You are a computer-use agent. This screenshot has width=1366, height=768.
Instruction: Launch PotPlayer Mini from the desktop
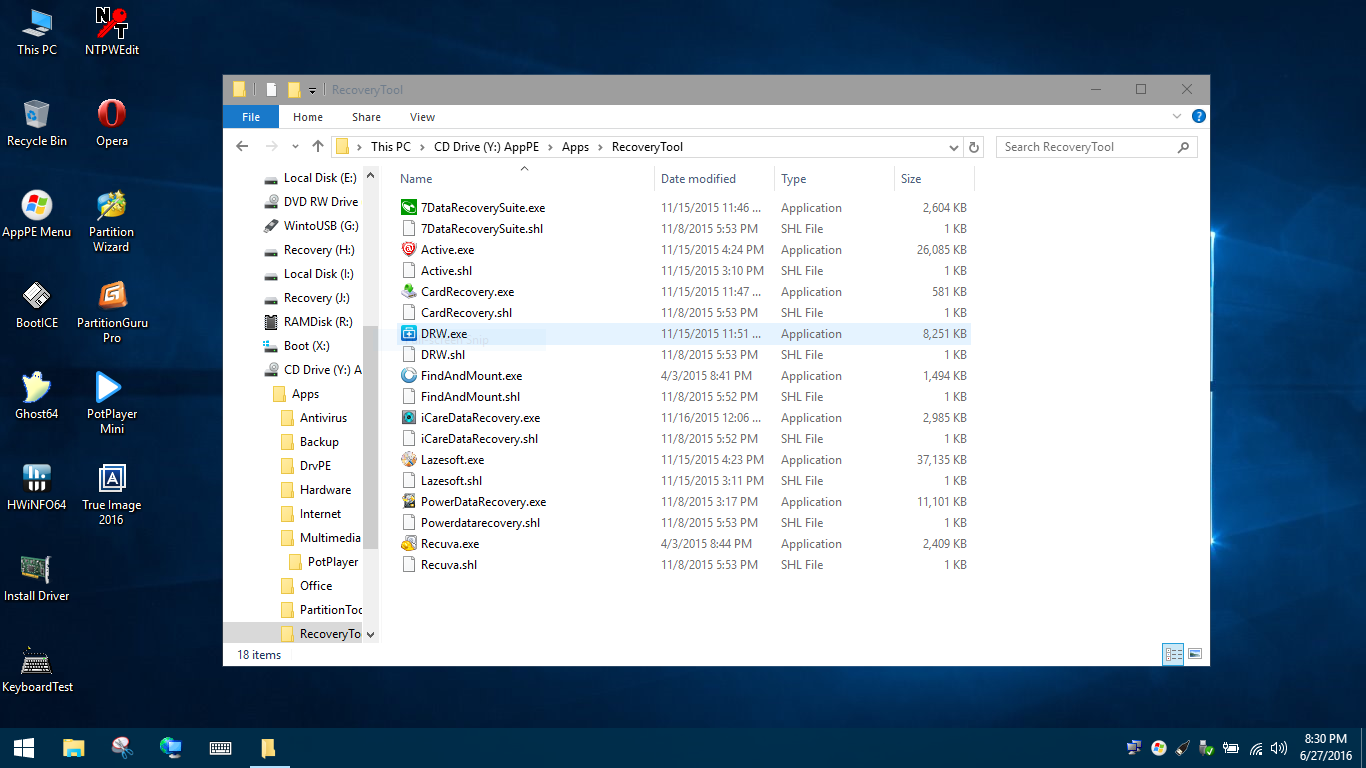[x=112, y=403]
